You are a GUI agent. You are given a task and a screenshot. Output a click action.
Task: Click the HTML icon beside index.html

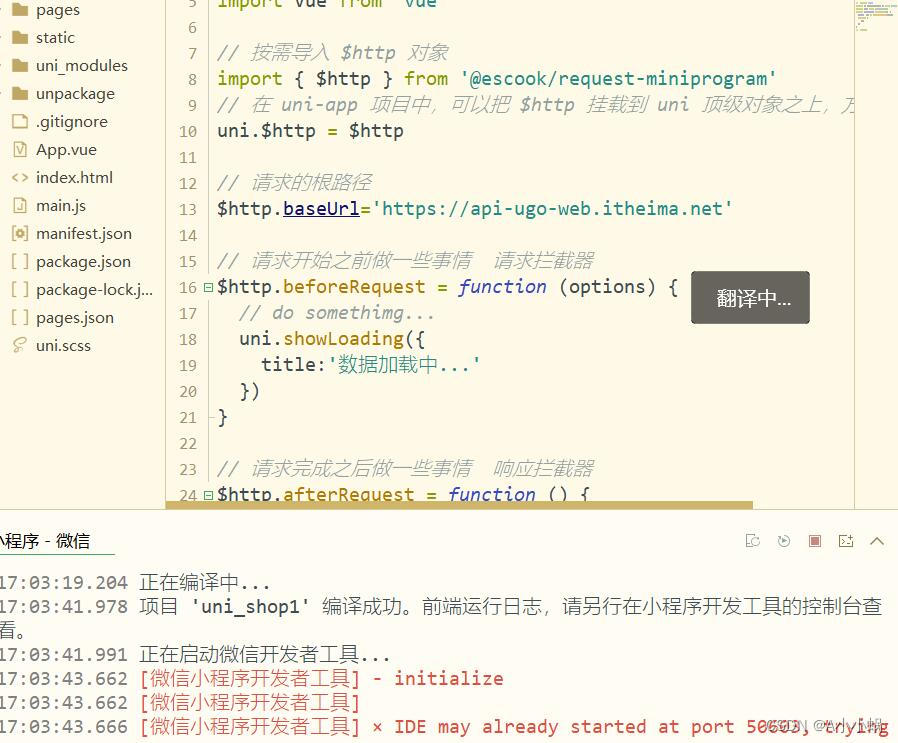point(21,177)
